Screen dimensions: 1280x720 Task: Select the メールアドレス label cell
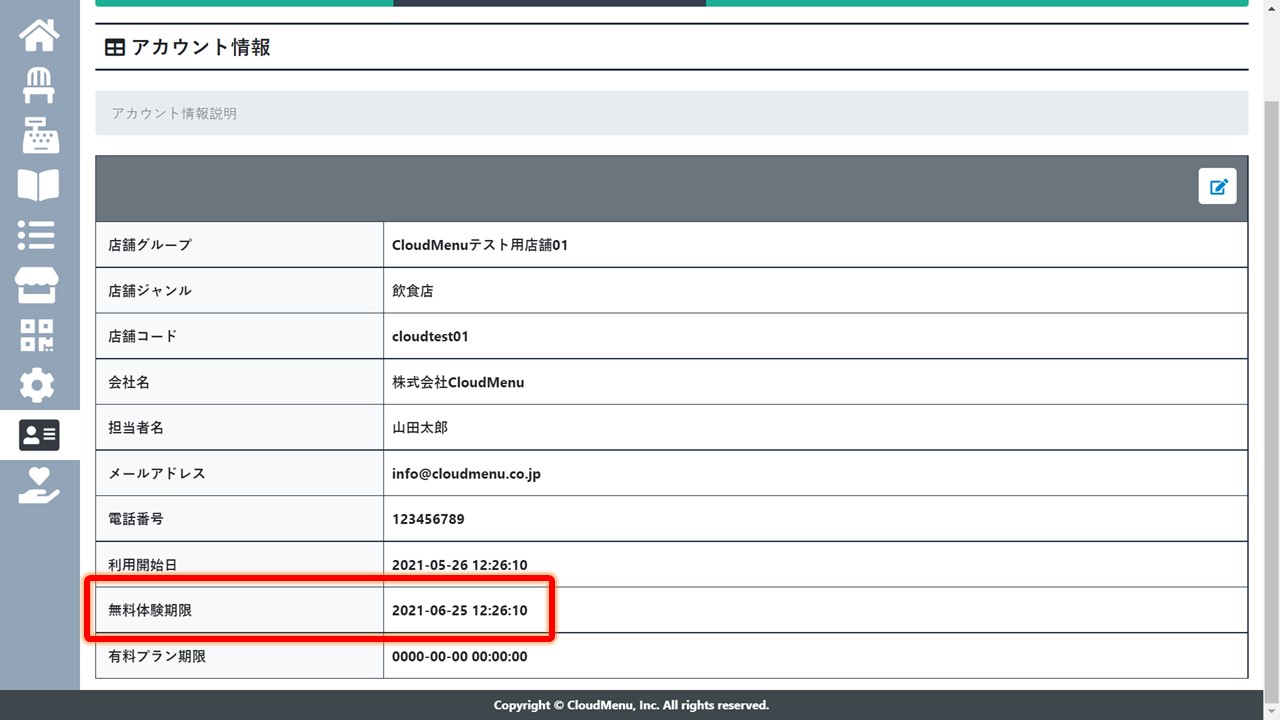(240, 473)
